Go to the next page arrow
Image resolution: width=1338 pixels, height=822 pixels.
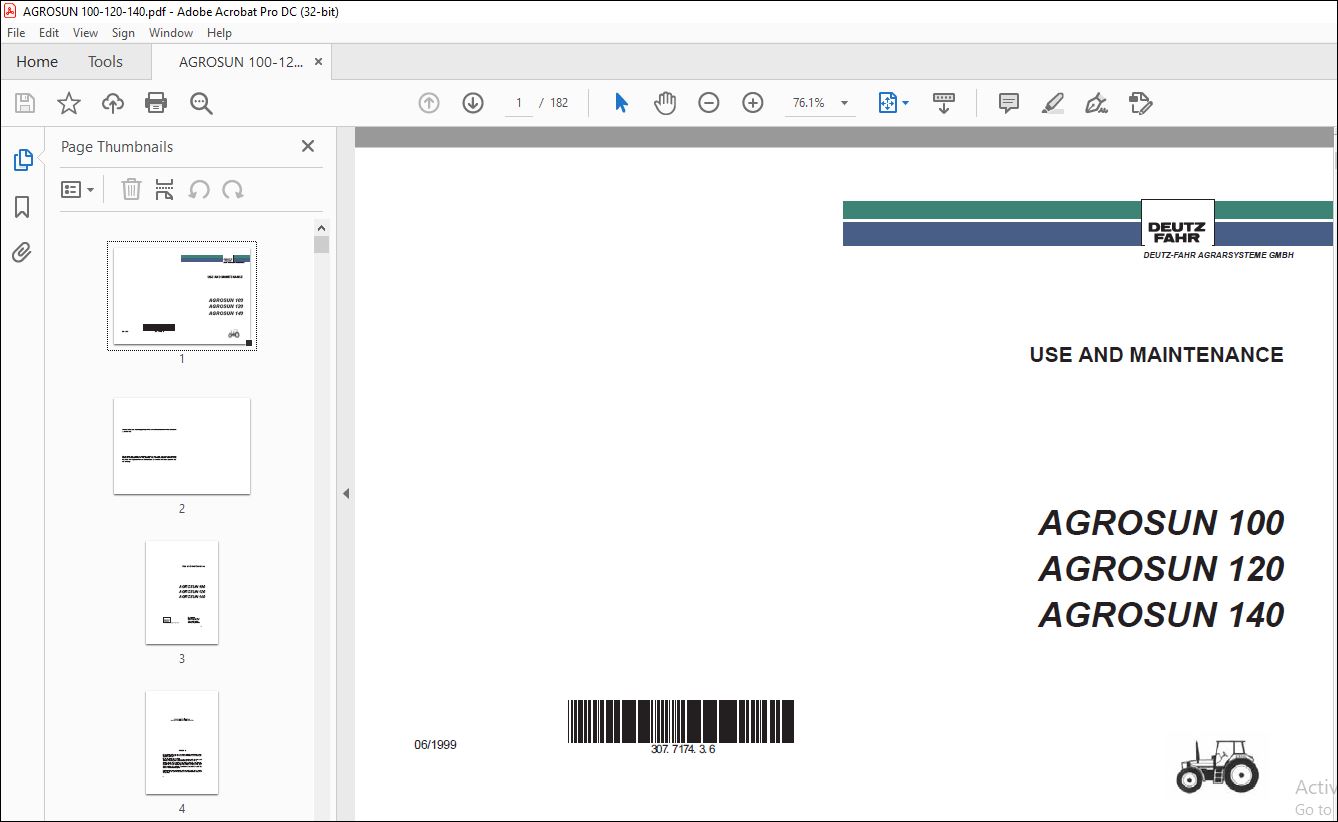[473, 103]
